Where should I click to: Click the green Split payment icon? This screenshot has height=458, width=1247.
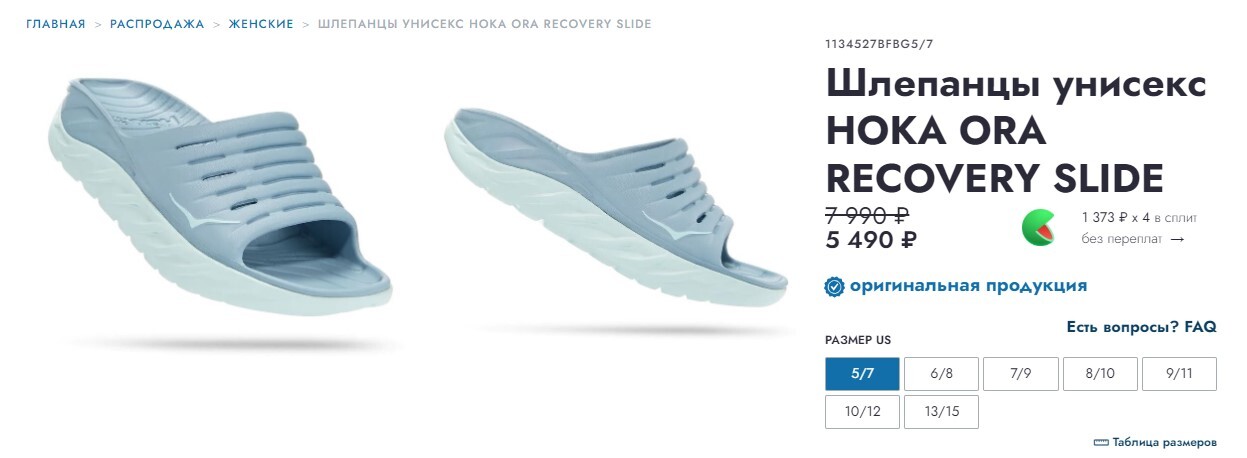click(x=1039, y=228)
